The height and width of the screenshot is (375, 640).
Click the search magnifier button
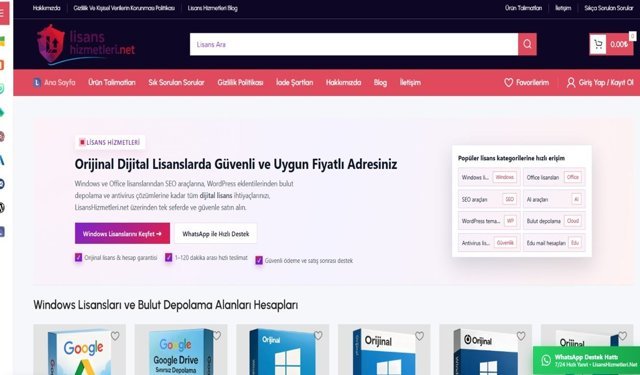coord(527,44)
